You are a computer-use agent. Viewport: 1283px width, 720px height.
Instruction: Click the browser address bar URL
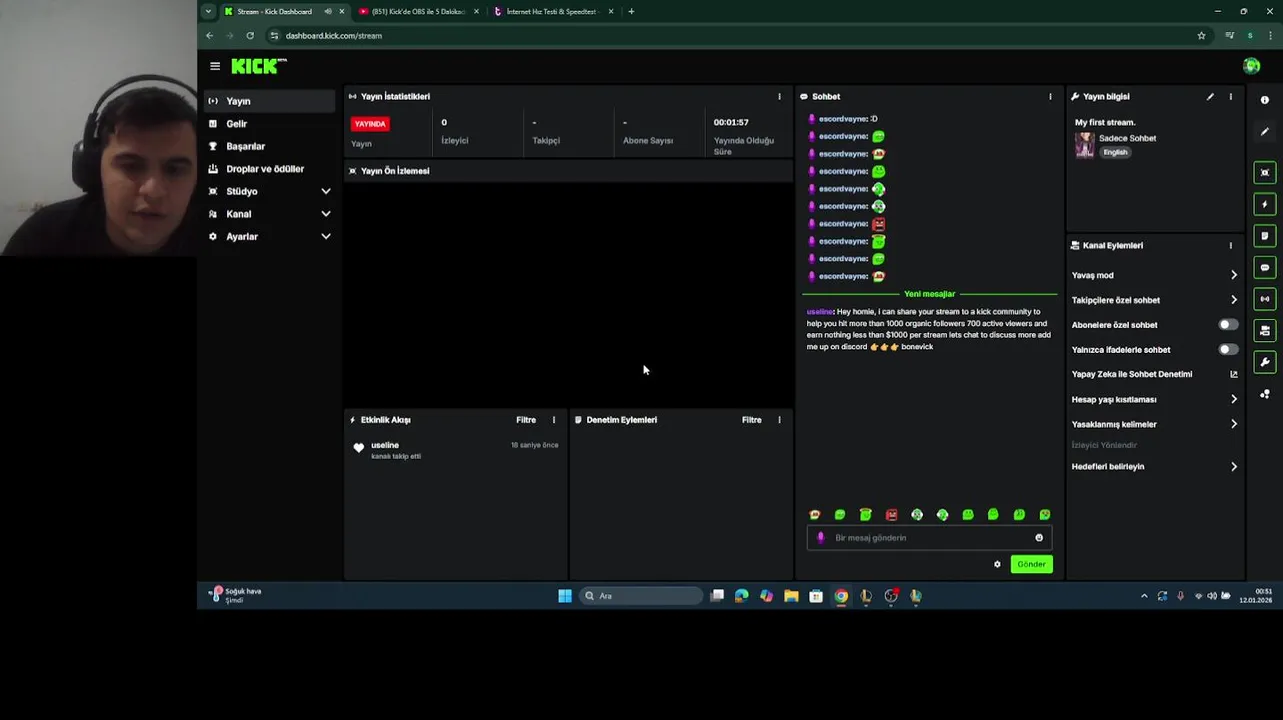pyautogui.click(x=334, y=36)
